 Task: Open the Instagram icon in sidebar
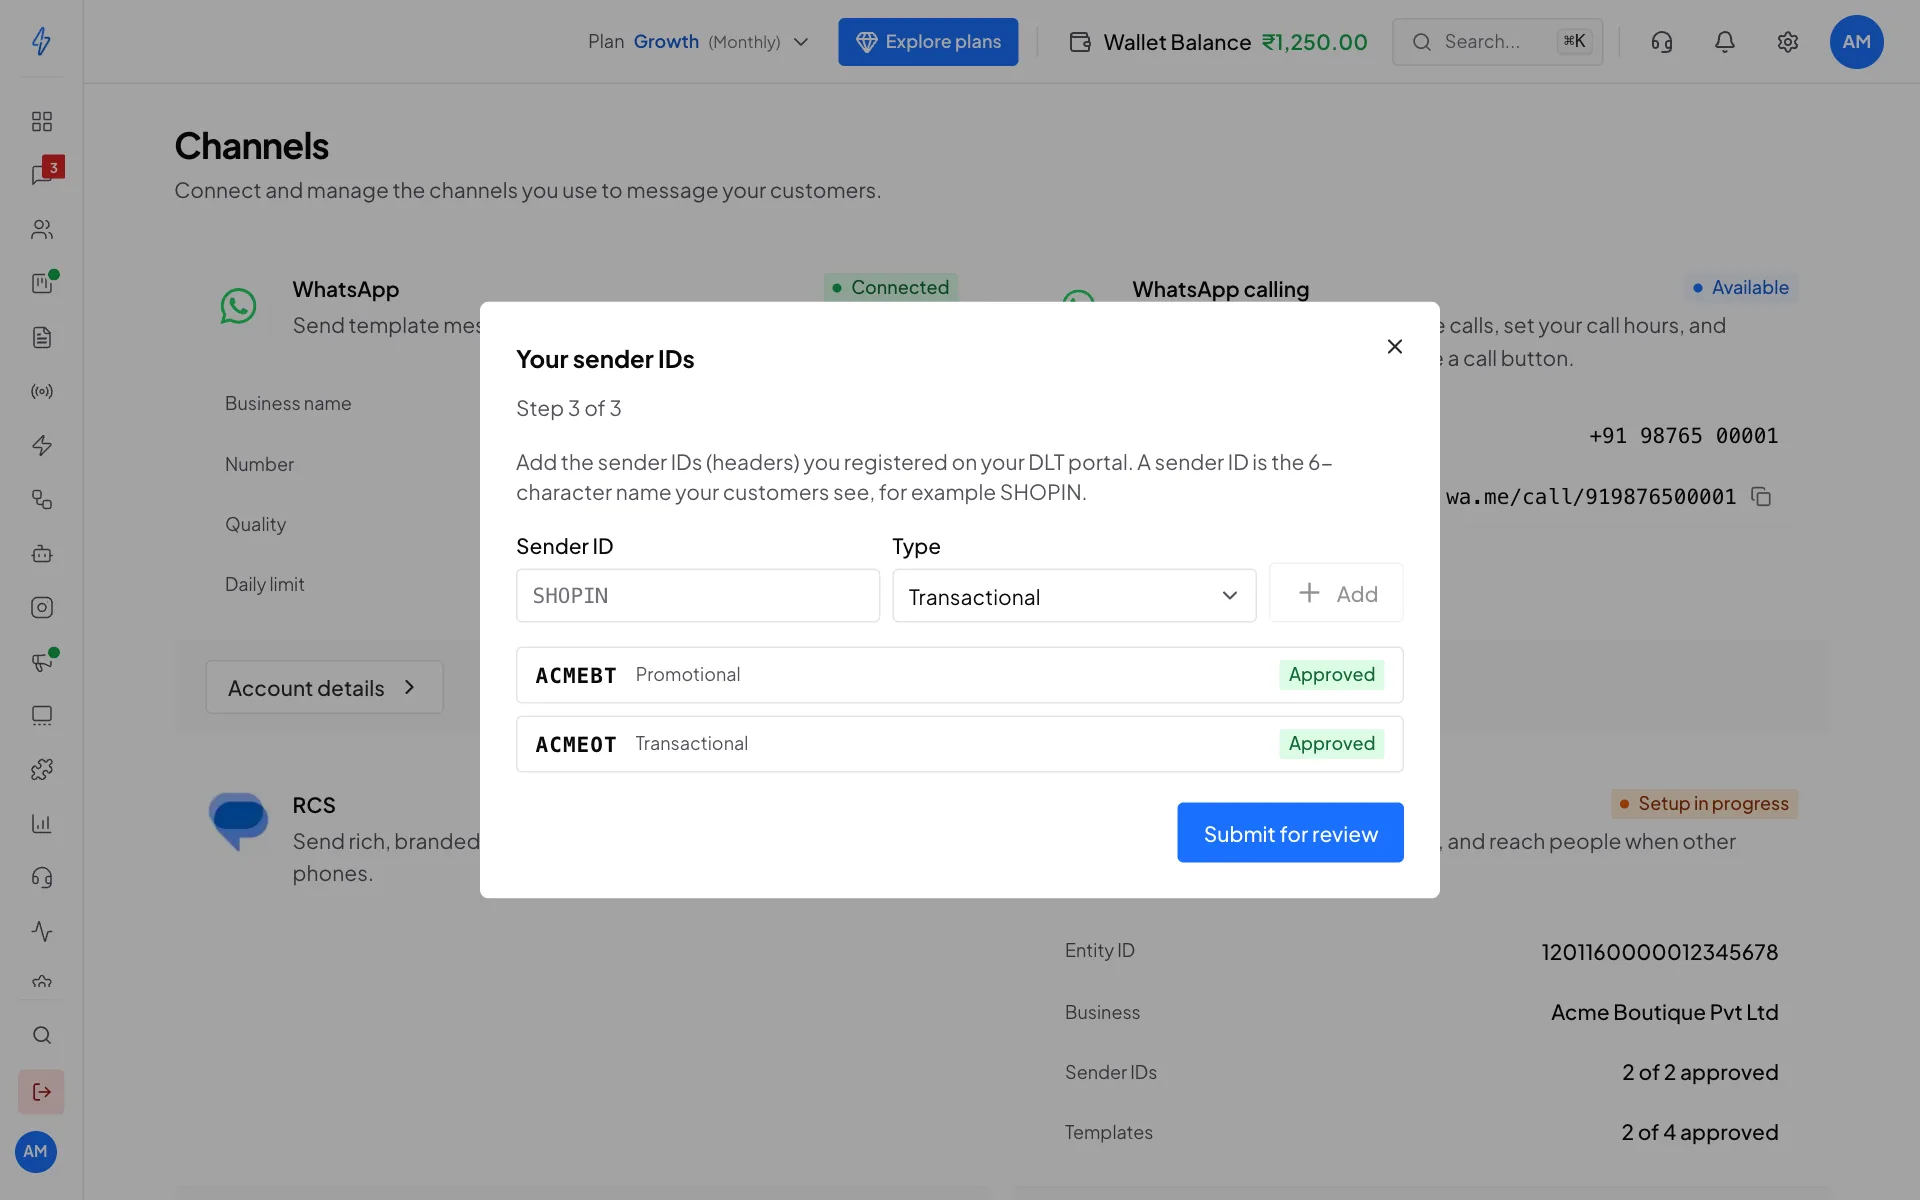click(41, 607)
